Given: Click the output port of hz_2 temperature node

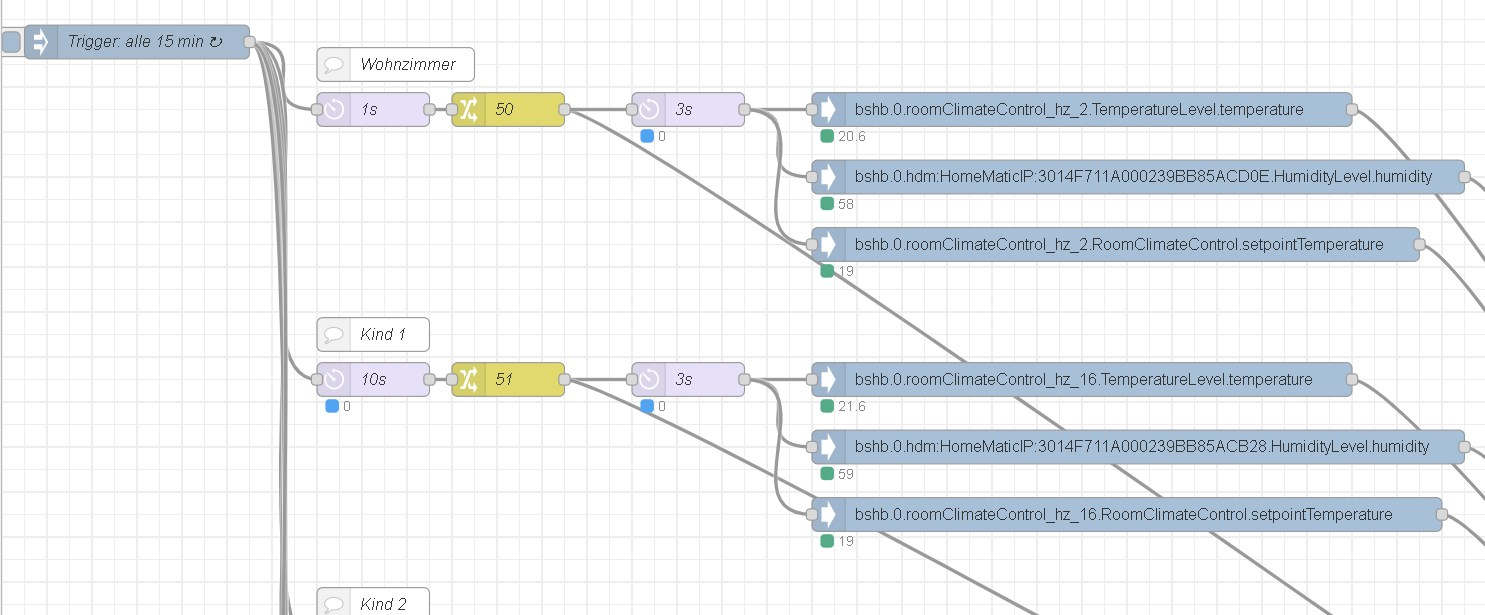Looking at the screenshot, I should (x=1352, y=110).
